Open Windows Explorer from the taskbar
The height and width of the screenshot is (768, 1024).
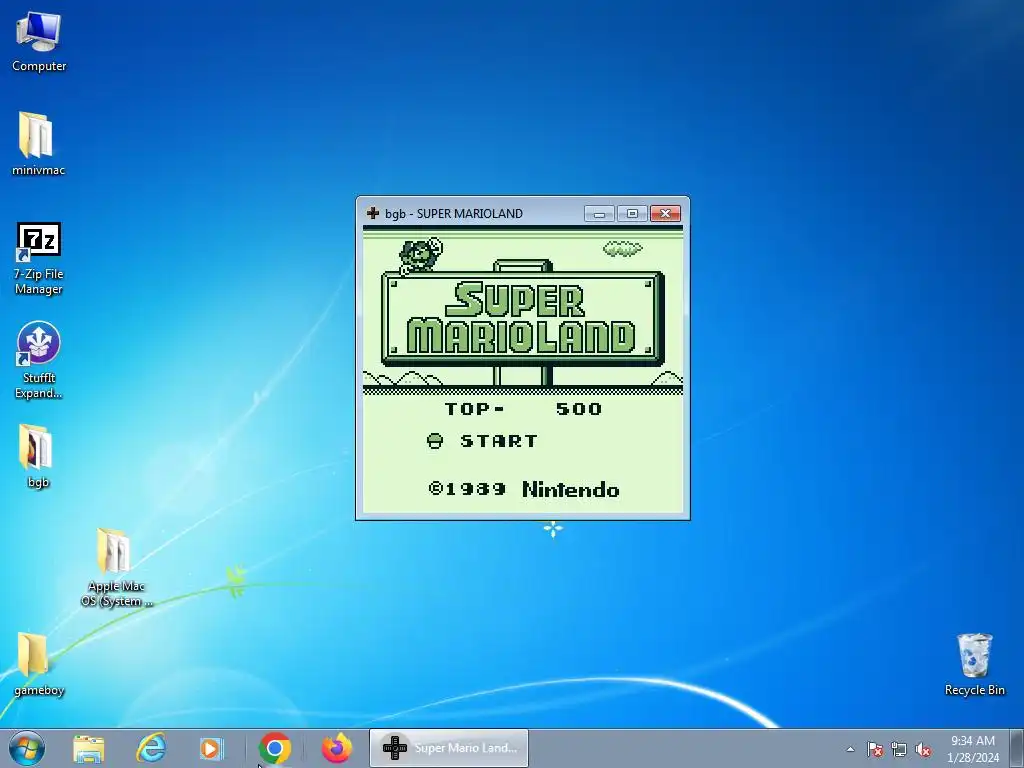click(88, 748)
